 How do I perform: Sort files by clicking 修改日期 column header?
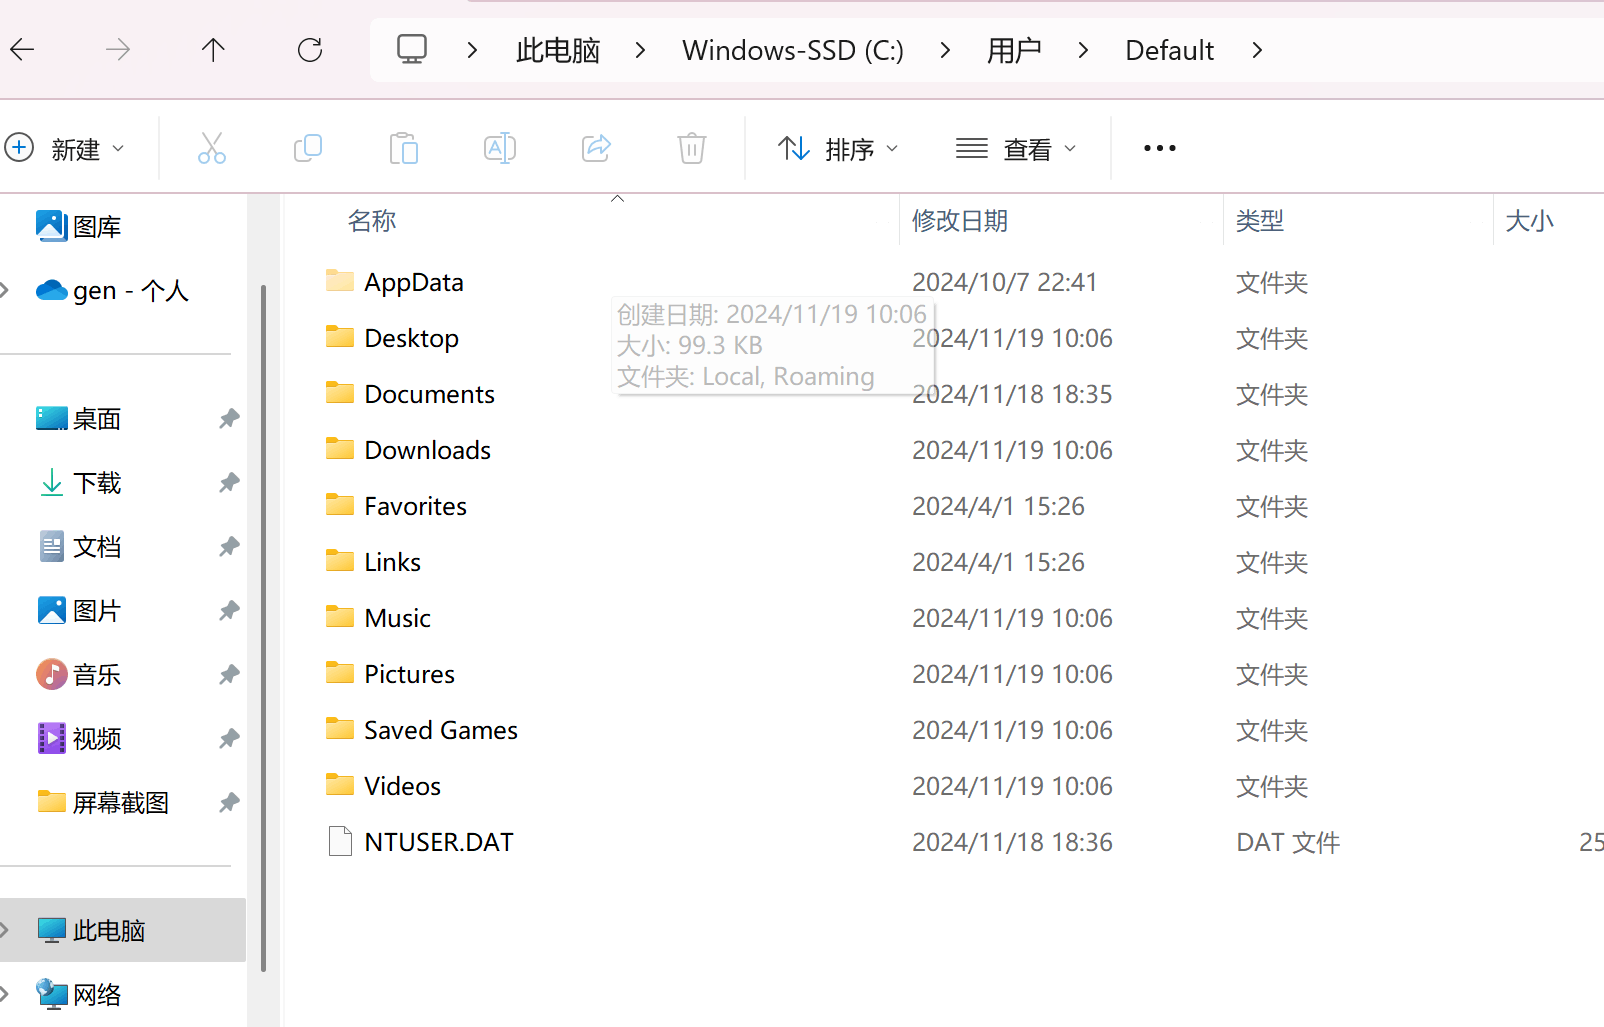point(959,221)
